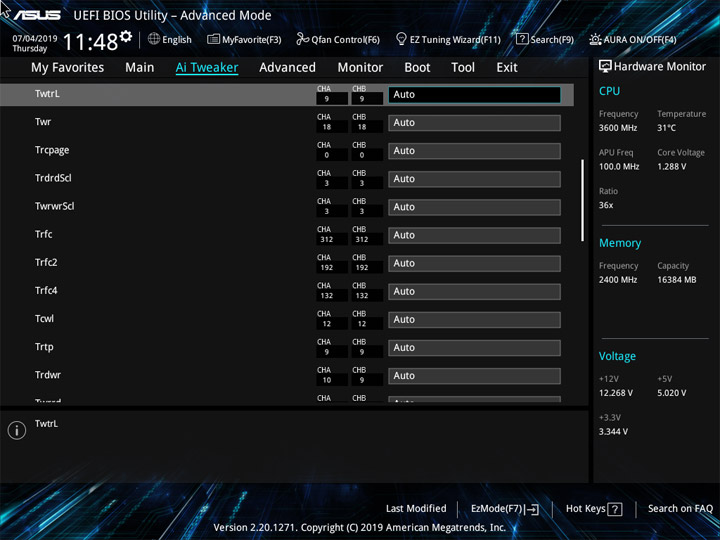Launch EZ Tuning Wizard bulb icon

point(401,39)
